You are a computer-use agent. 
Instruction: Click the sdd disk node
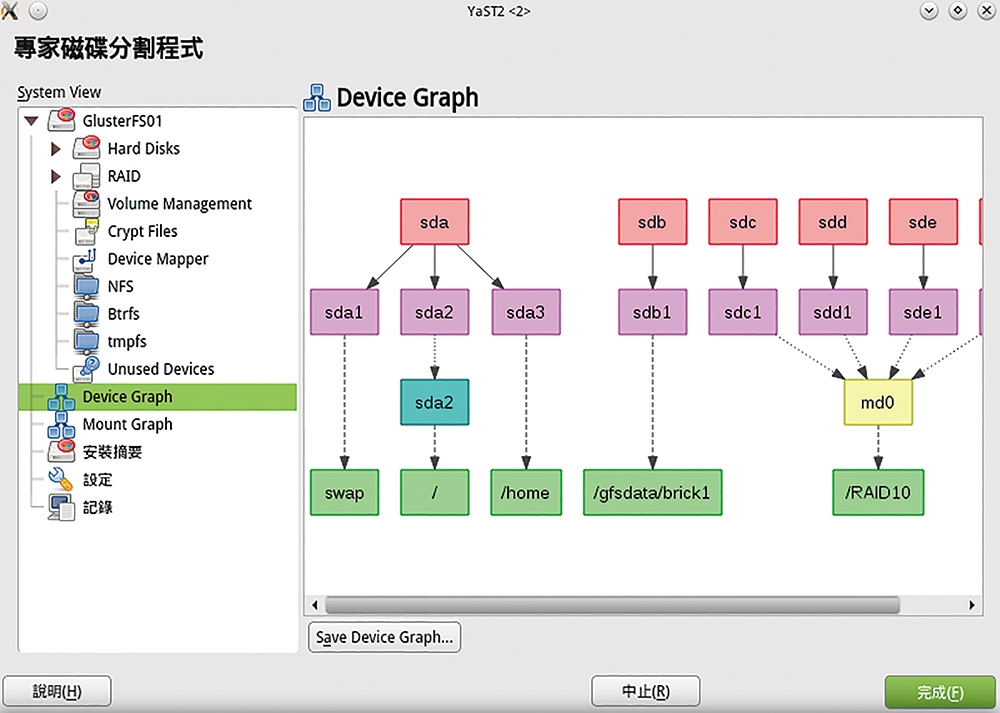(833, 222)
